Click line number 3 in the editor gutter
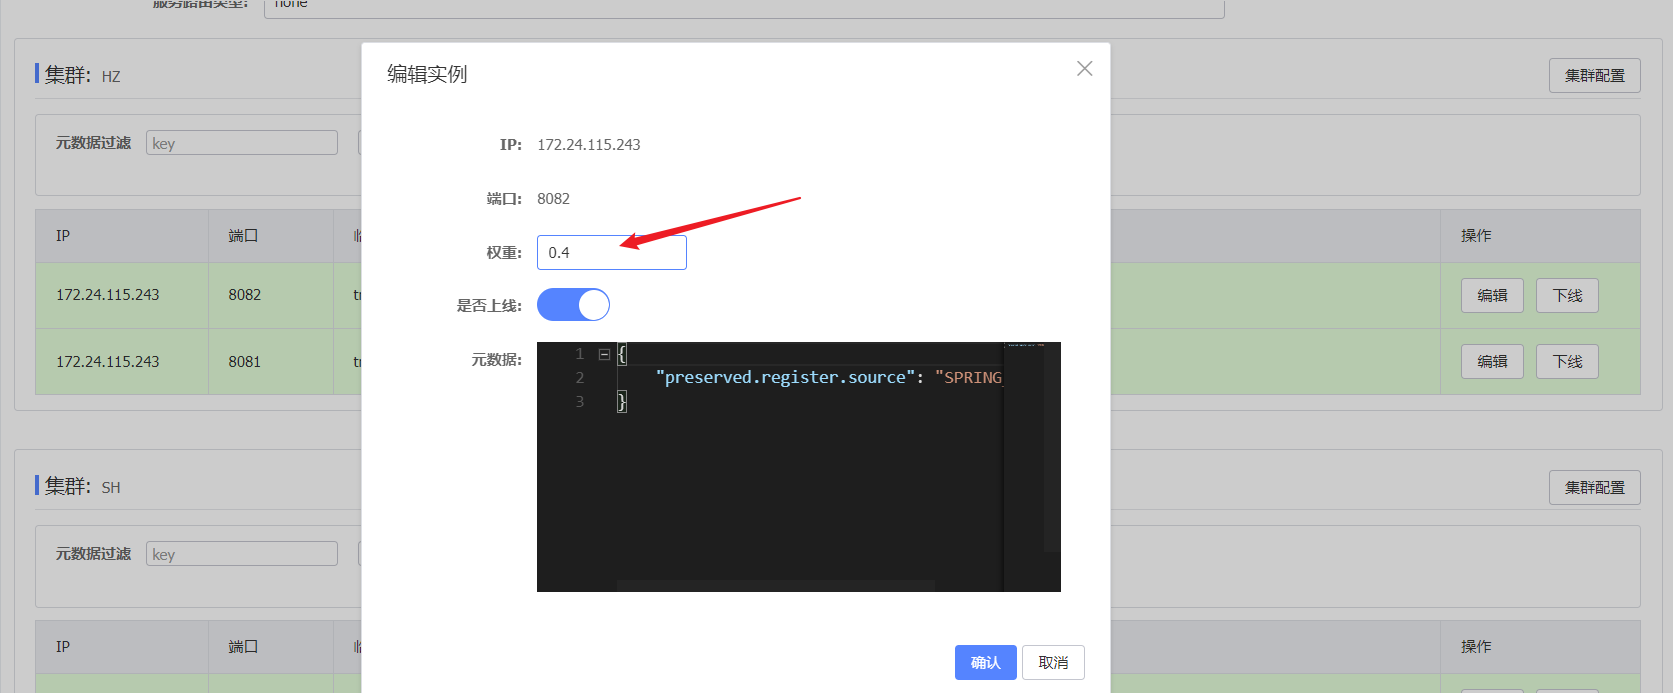Viewport: 1673px width, 693px height. point(580,402)
